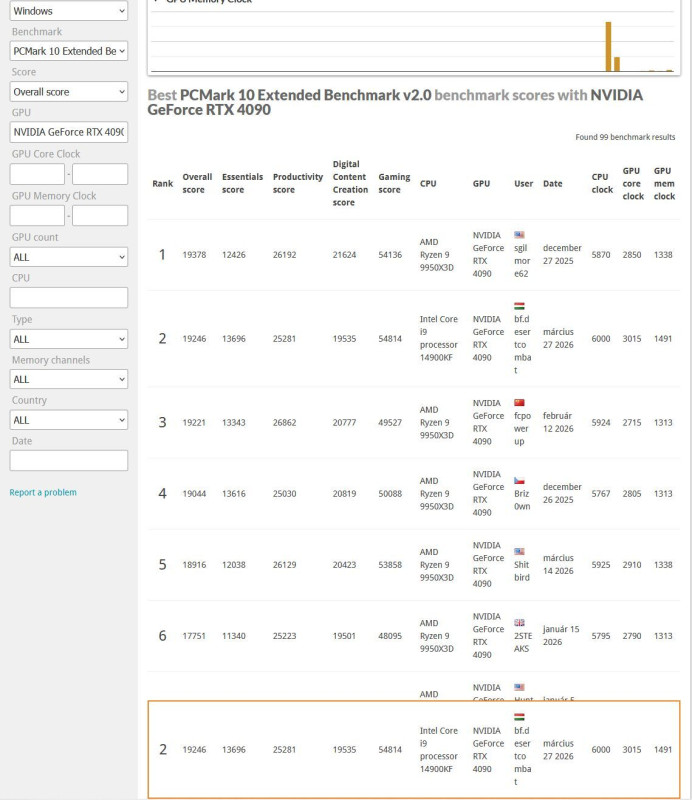Open the Type dropdown
692x800 pixels.
[x=68, y=339]
